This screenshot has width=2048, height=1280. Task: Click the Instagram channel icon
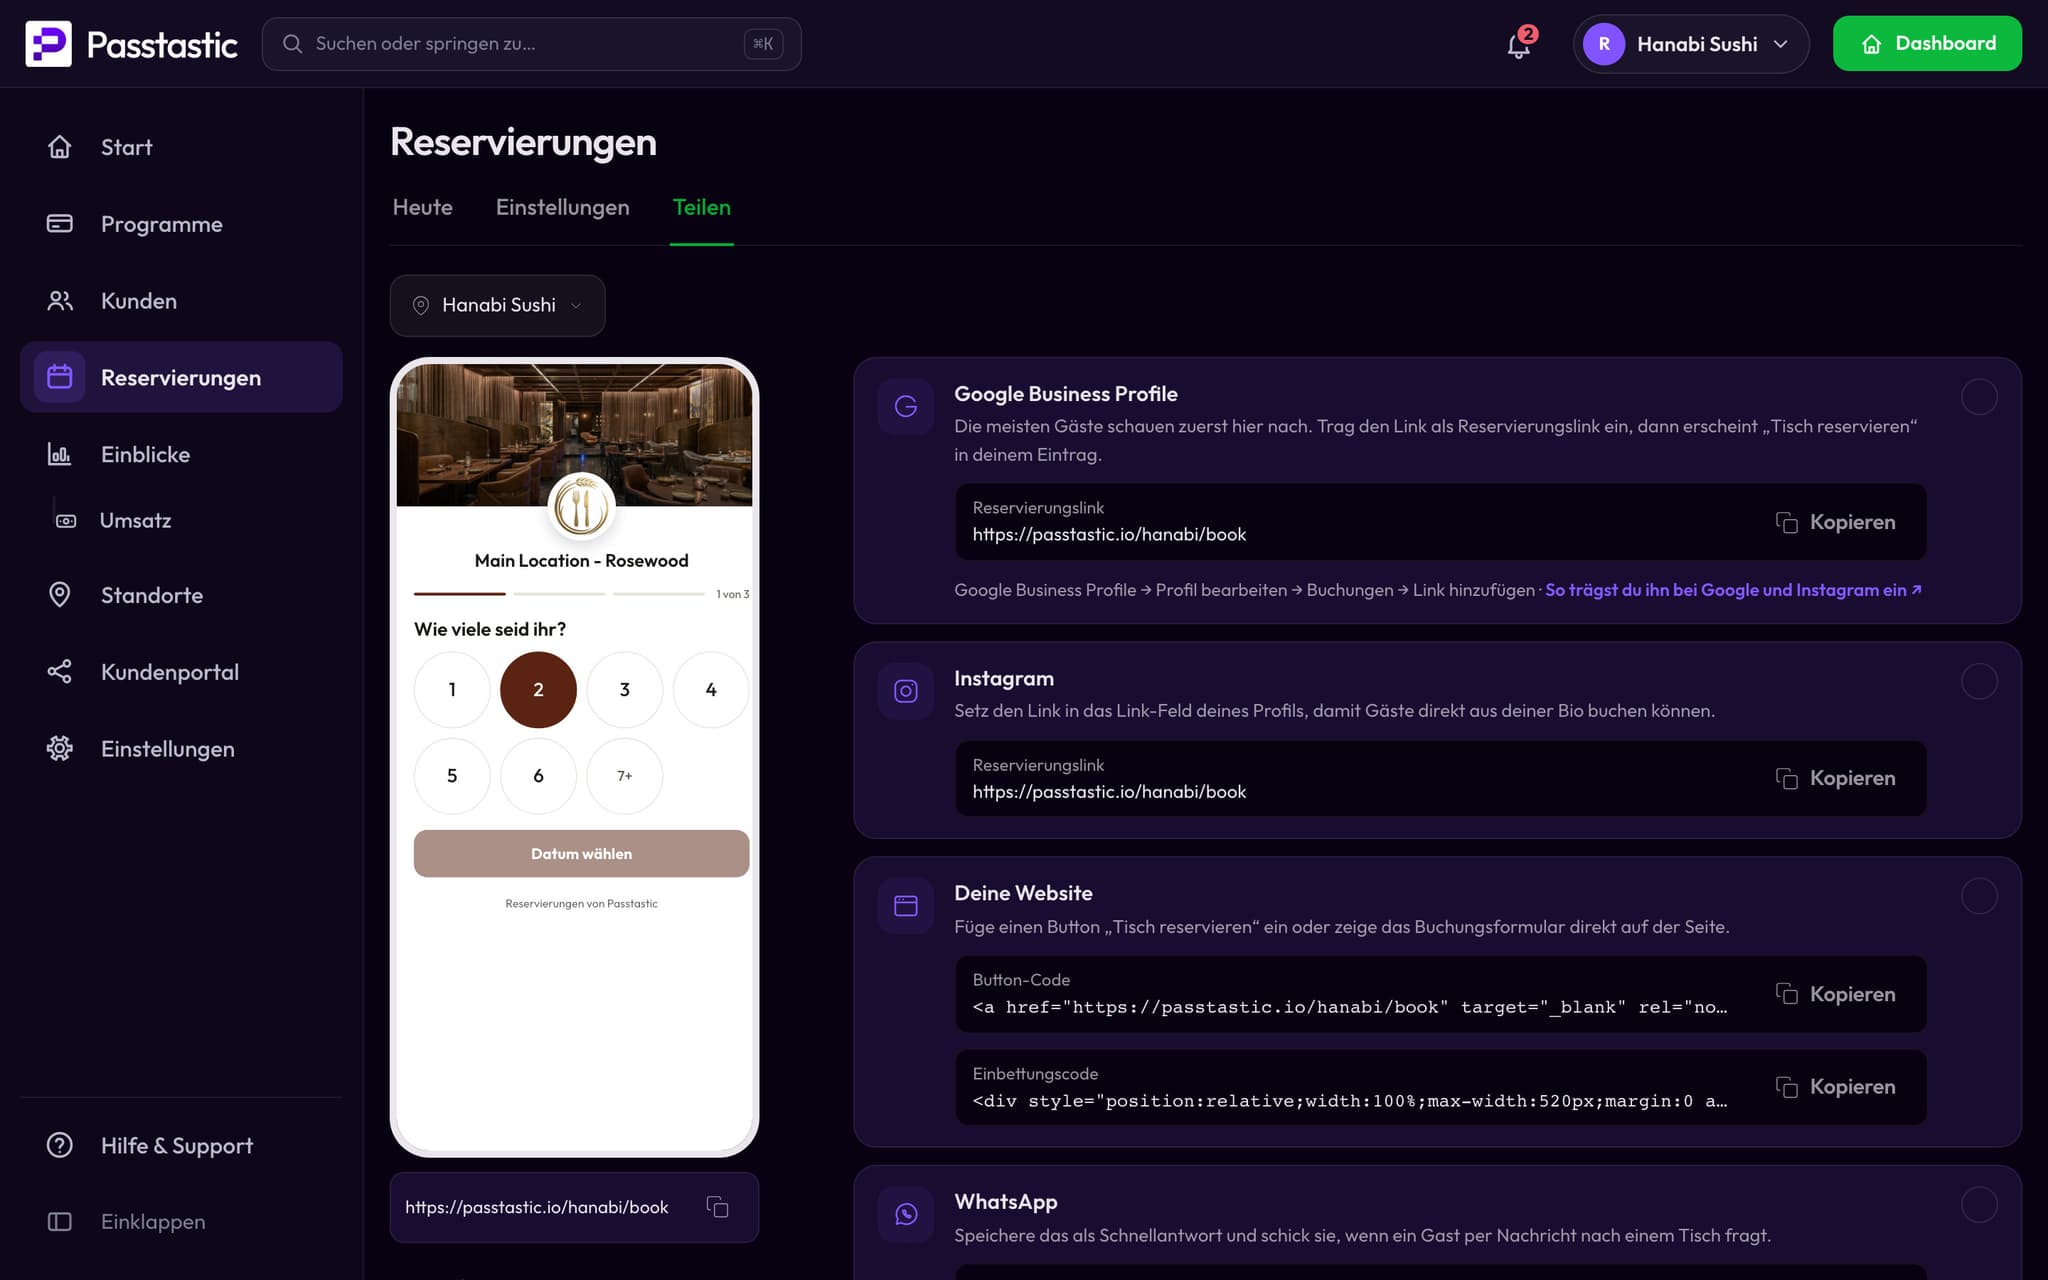pos(906,691)
